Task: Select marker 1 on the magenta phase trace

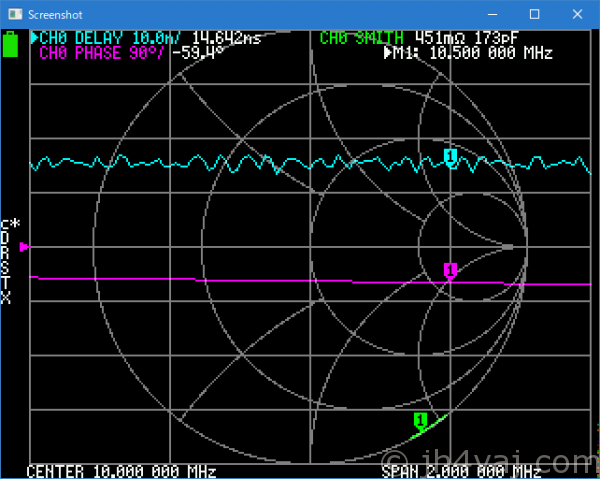Action: click(x=450, y=271)
